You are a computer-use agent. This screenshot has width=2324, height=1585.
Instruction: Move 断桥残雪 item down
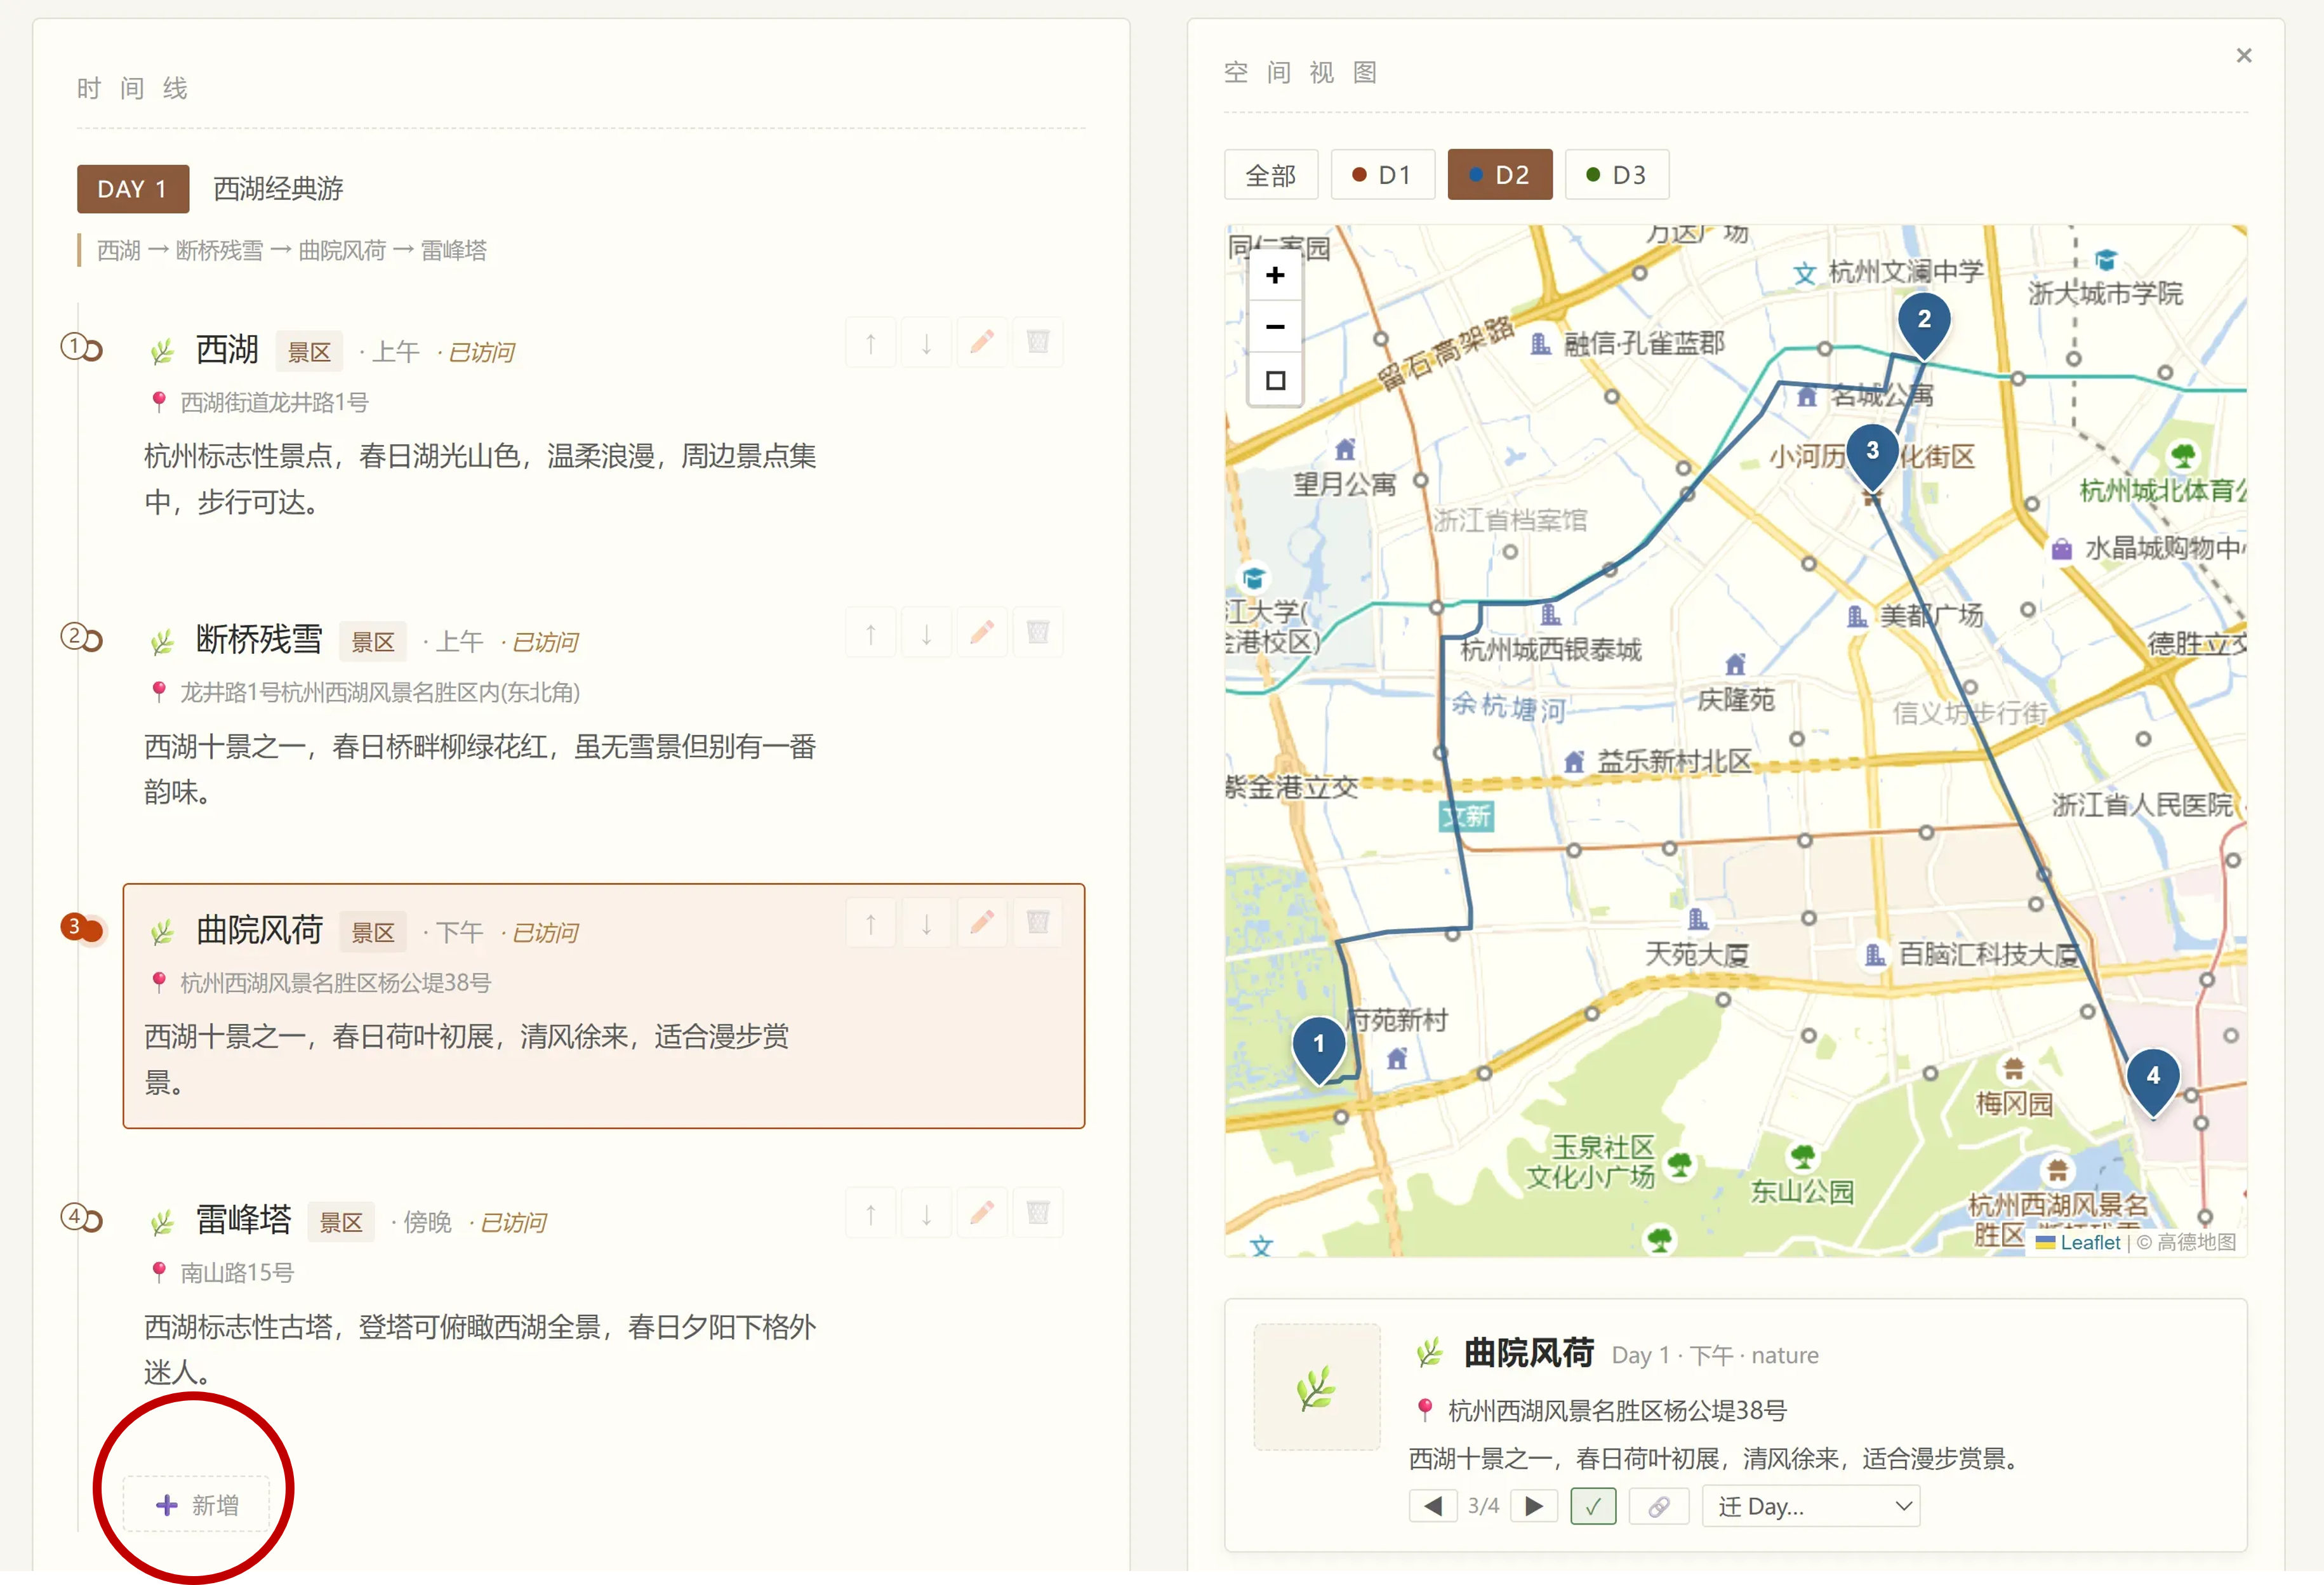click(926, 633)
